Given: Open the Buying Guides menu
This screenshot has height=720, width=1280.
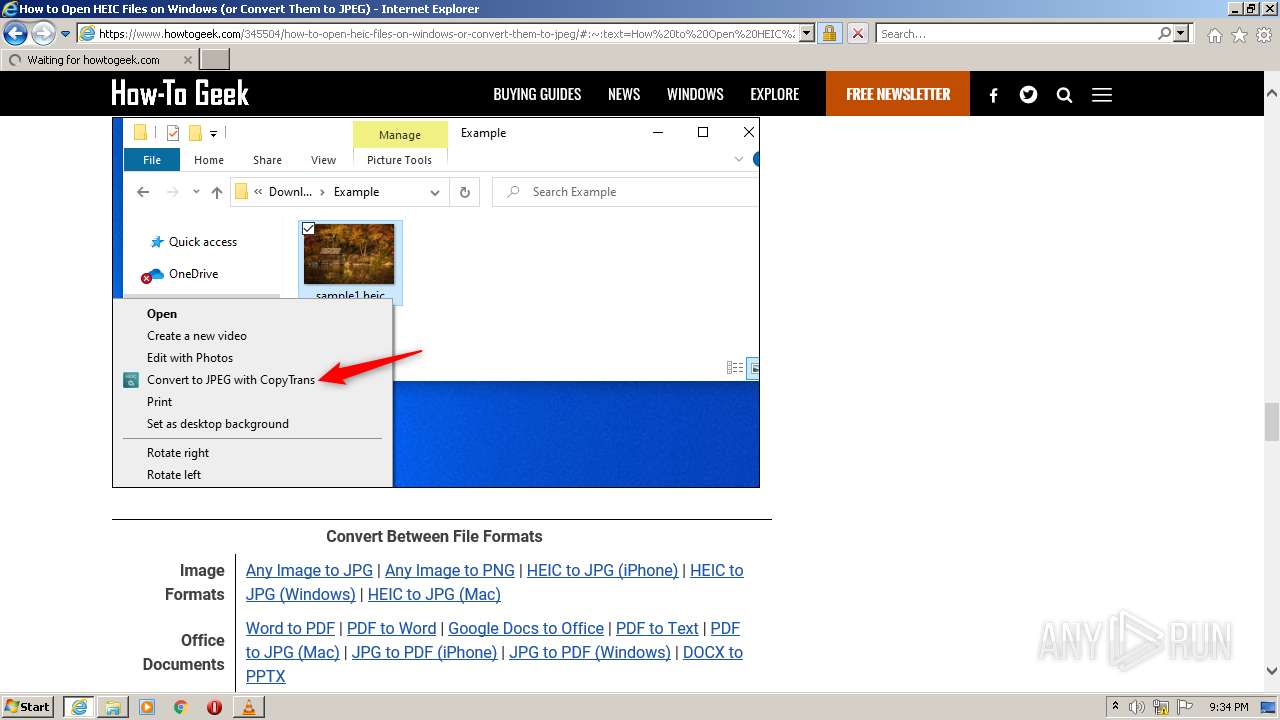Looking at the screenshot, I should coord(537,94).
